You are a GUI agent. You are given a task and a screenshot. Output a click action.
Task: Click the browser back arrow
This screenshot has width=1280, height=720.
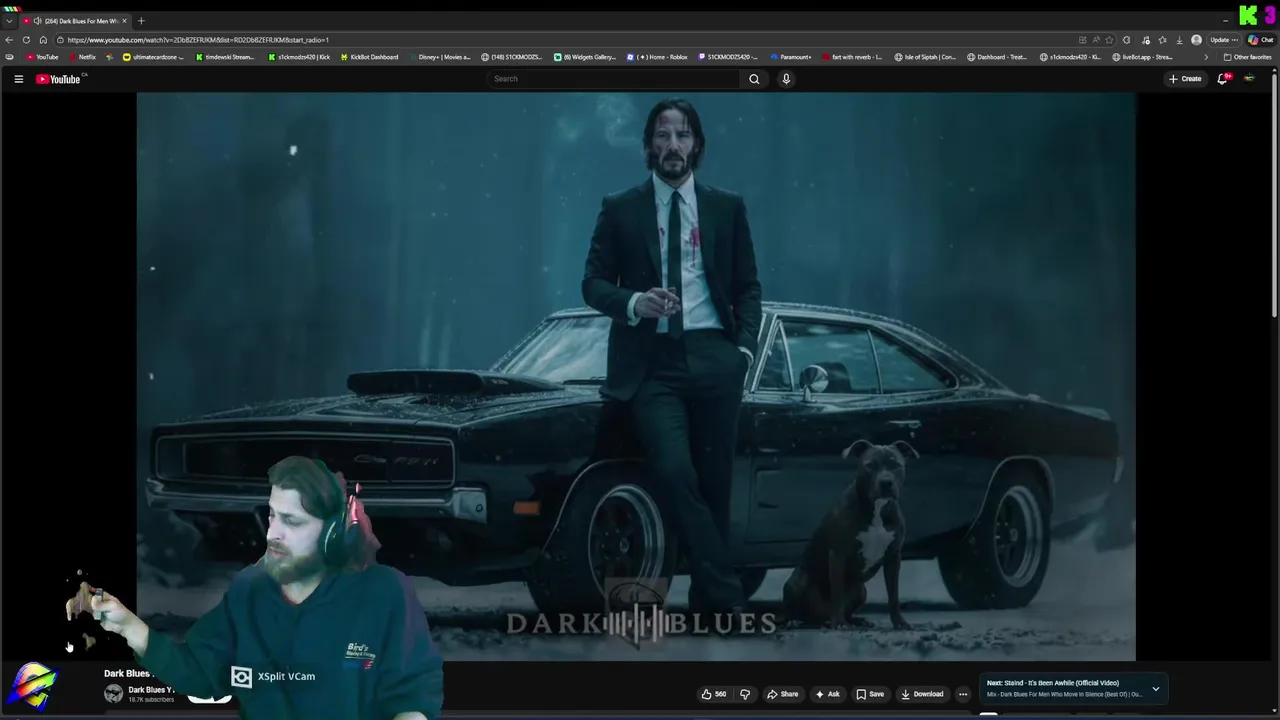point(9,40)
